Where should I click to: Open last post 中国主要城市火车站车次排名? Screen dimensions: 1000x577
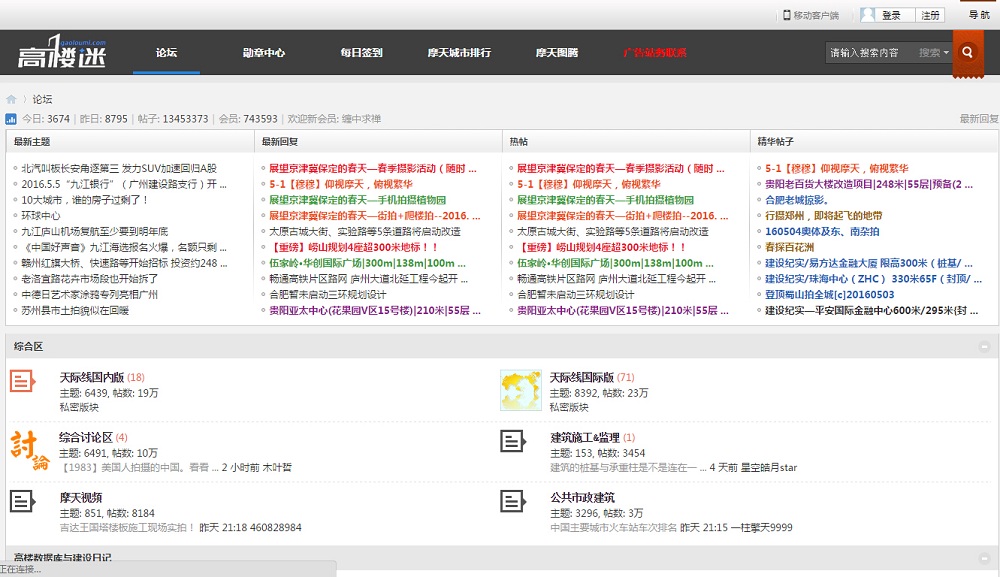coord(614,528)
